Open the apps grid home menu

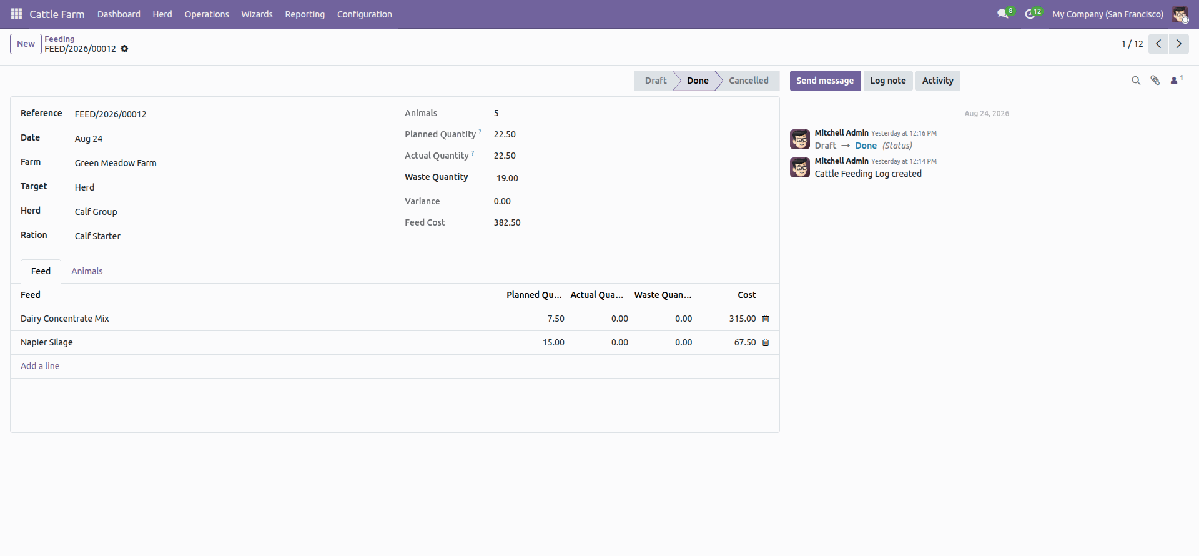(16, 14)
